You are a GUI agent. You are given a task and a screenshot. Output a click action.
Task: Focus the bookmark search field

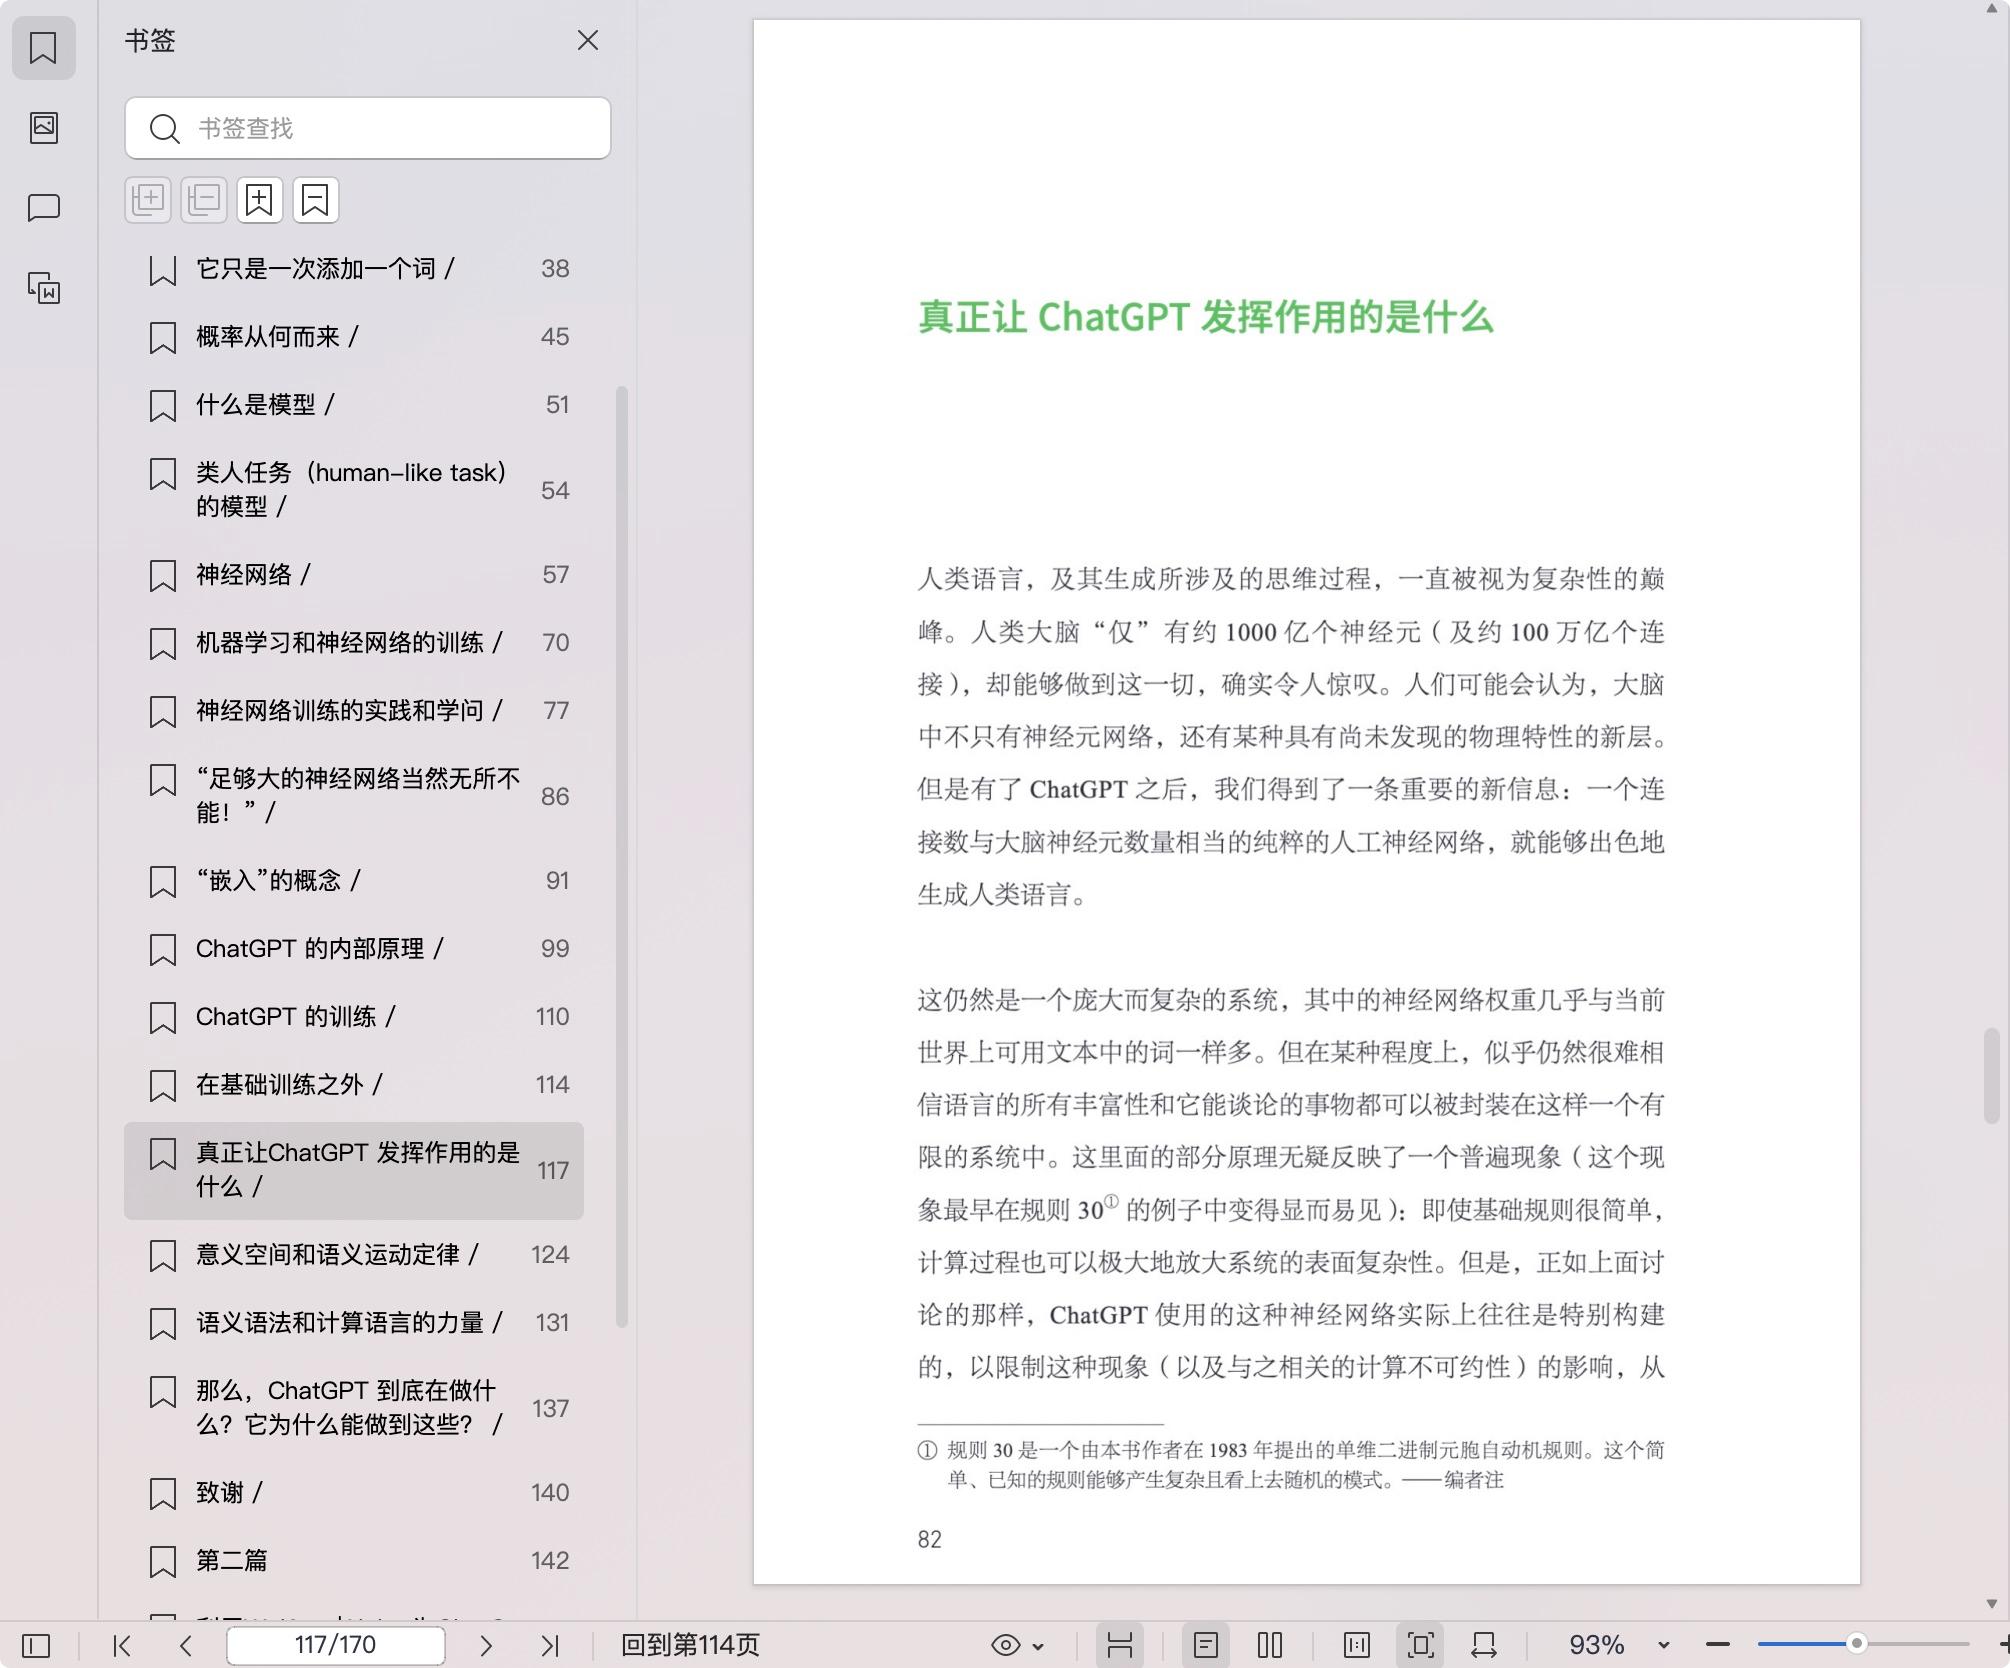click(368, 128)
